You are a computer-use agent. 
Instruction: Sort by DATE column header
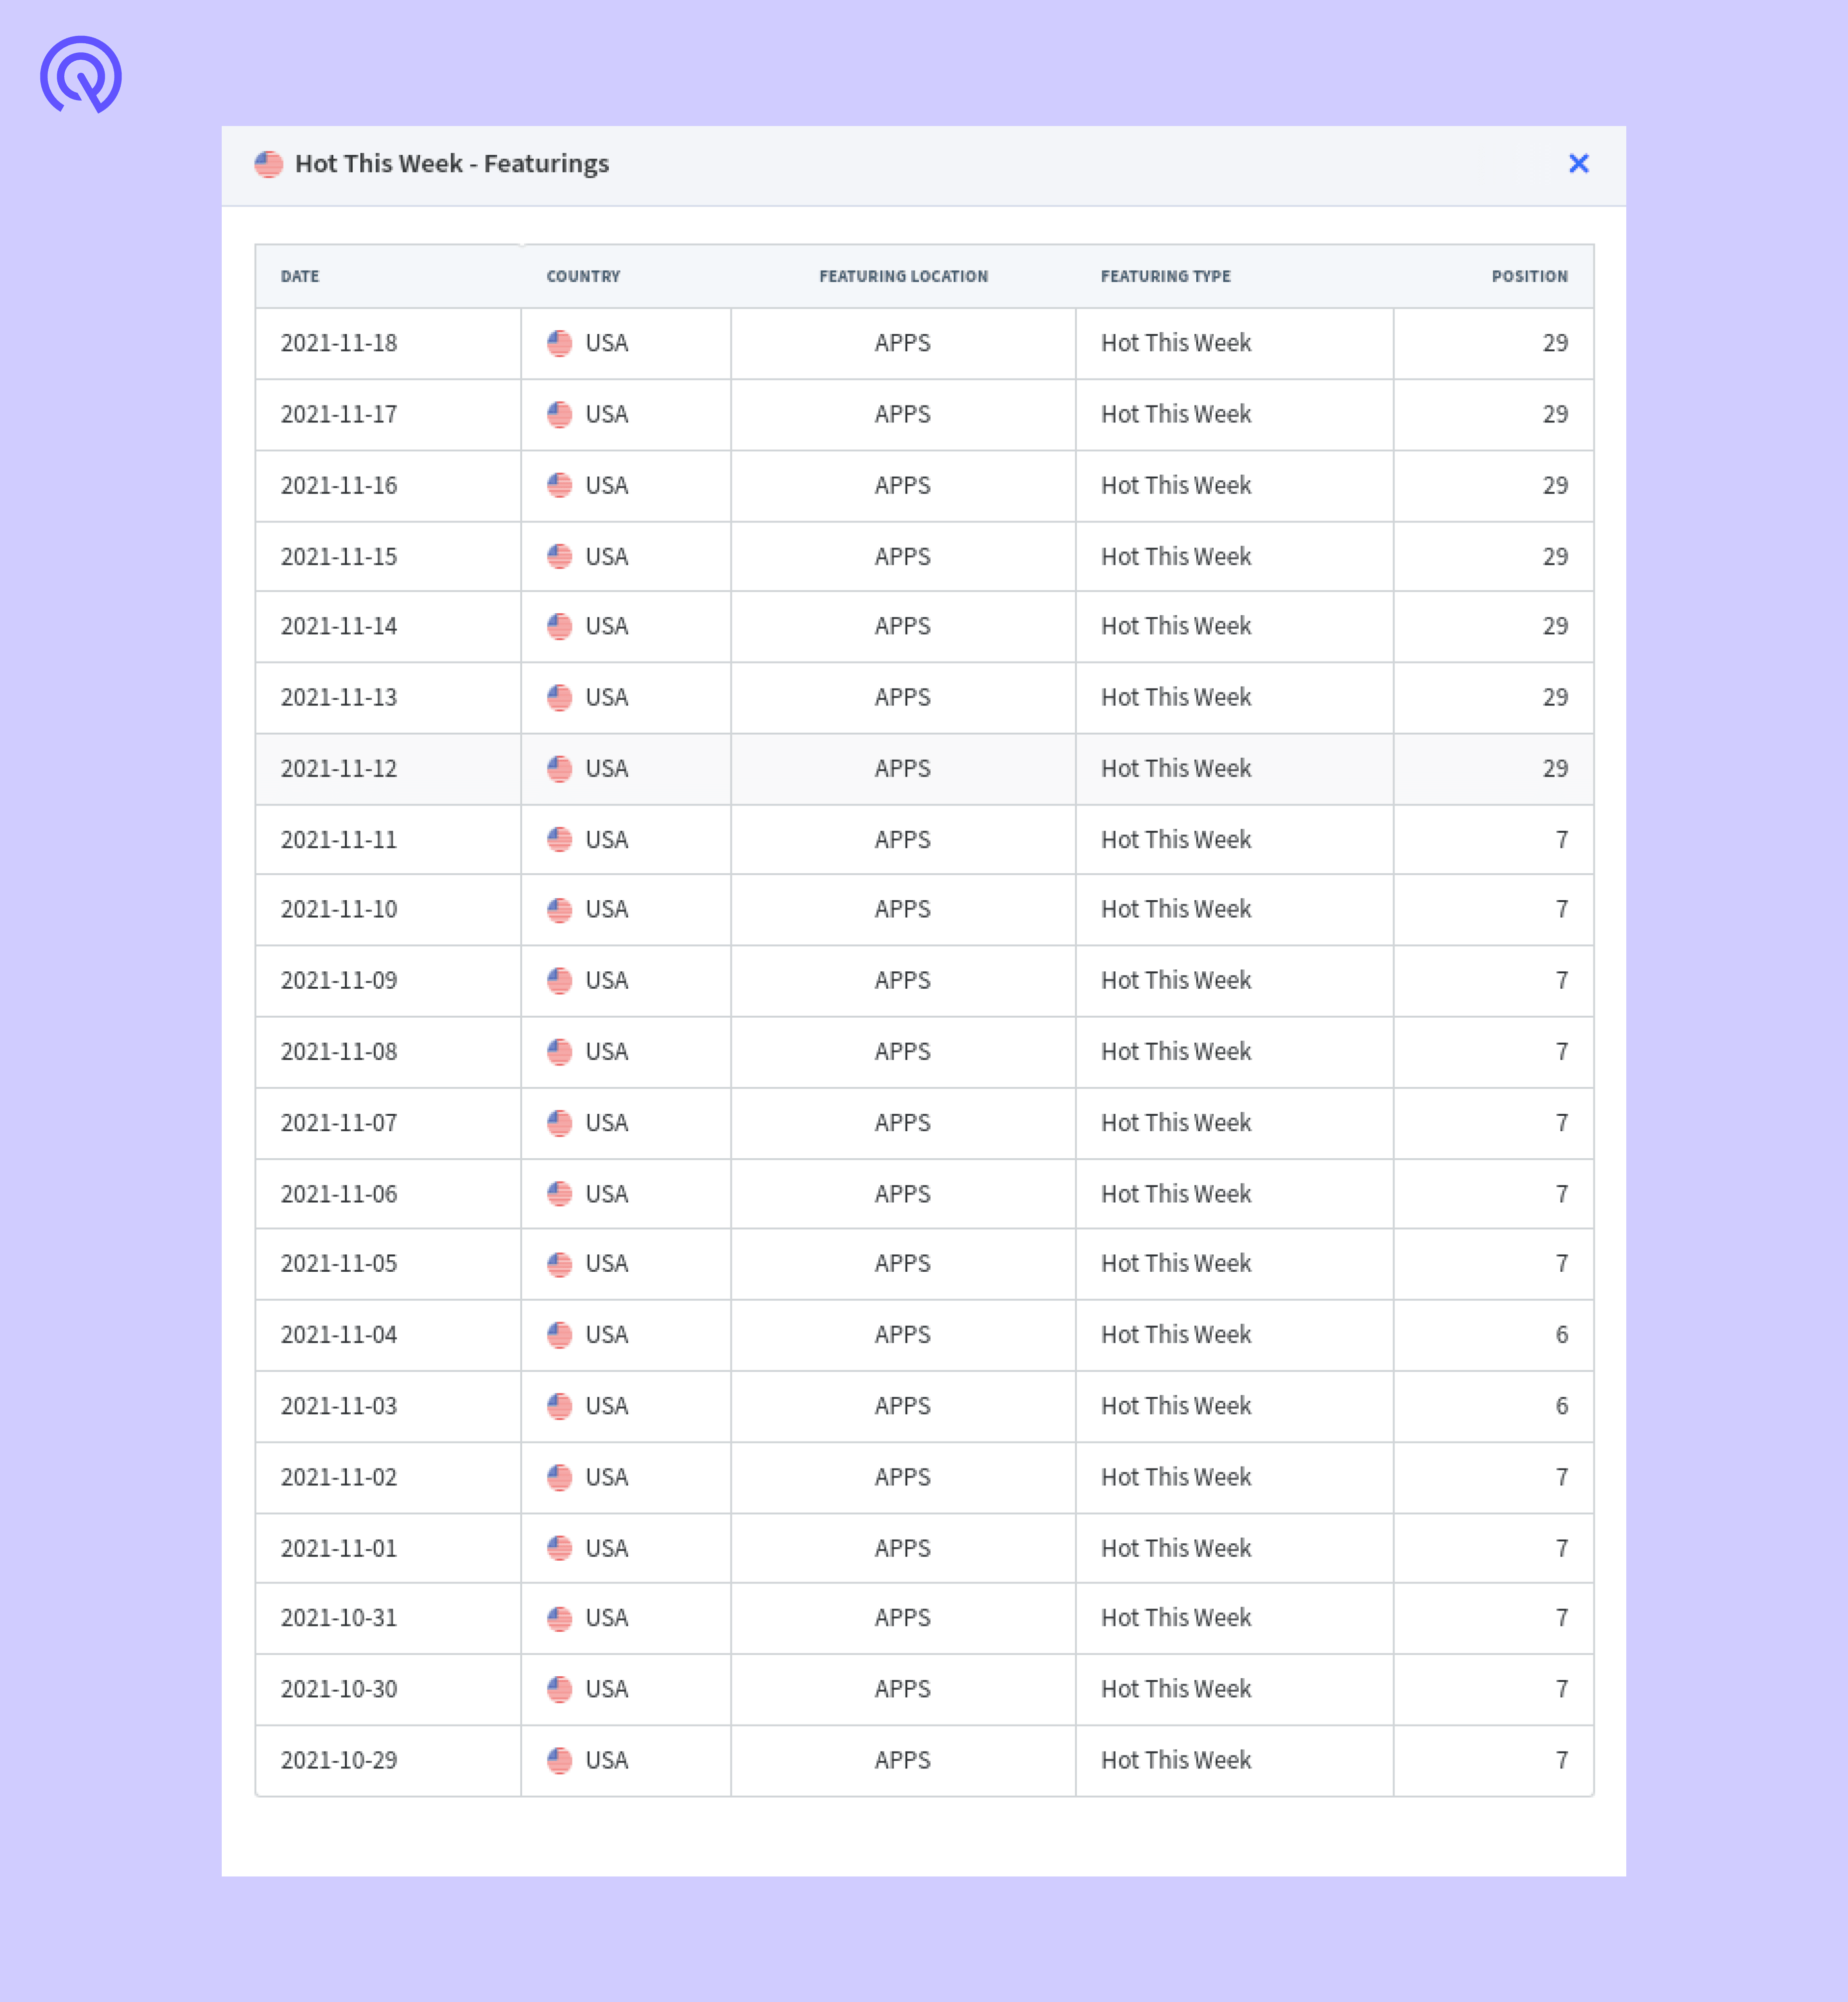pyautogui.click(x=300, y=276)
